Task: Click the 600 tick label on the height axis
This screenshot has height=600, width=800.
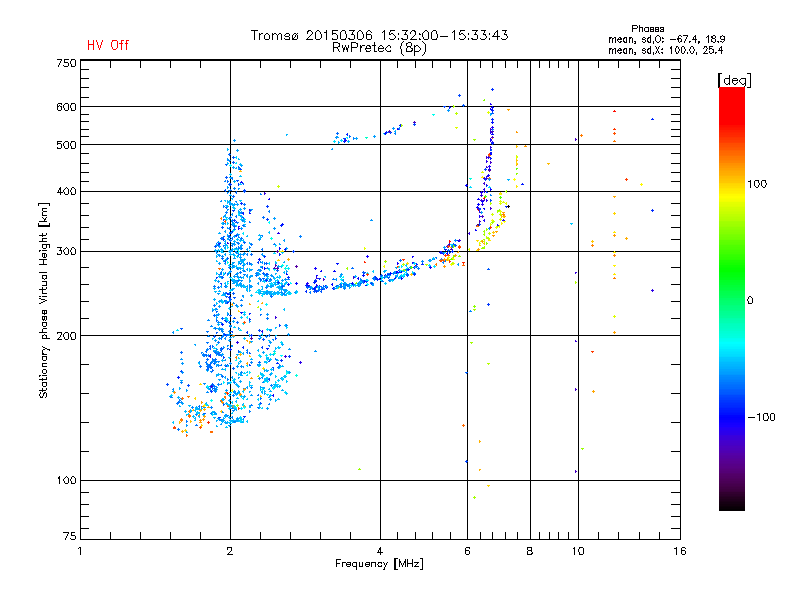Action: 66,107
